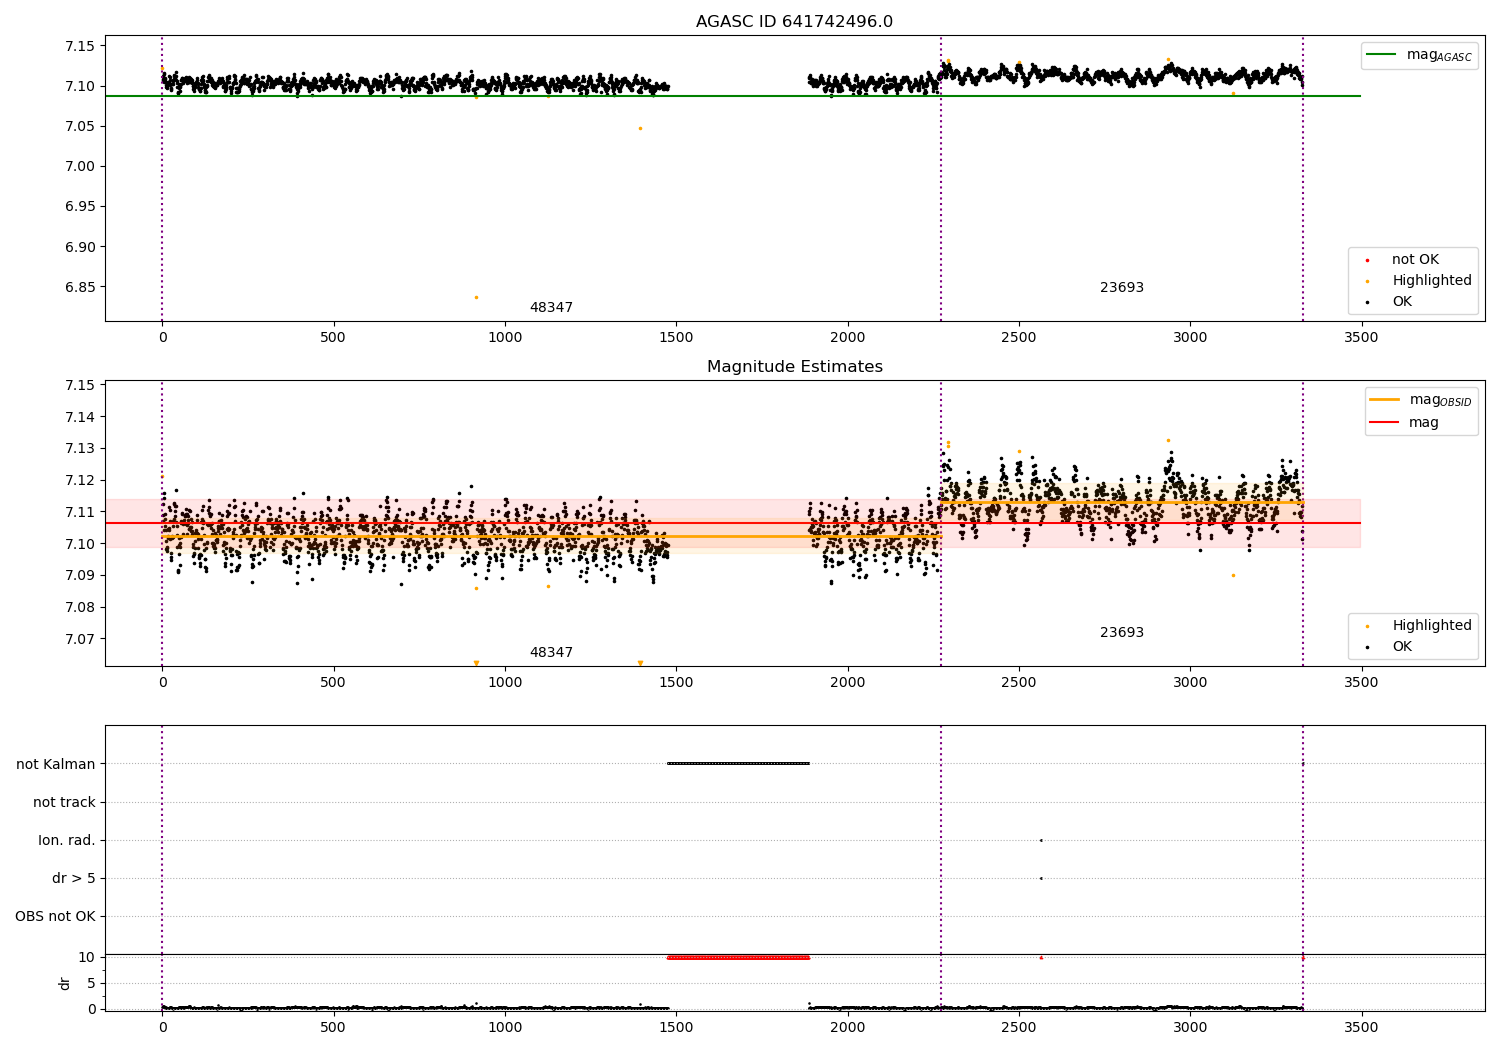The height and width of the screenshot is (1050, 1500).
Task: Click x-axis tick 1500 in the top panel
Action: (x=676, y=338)
